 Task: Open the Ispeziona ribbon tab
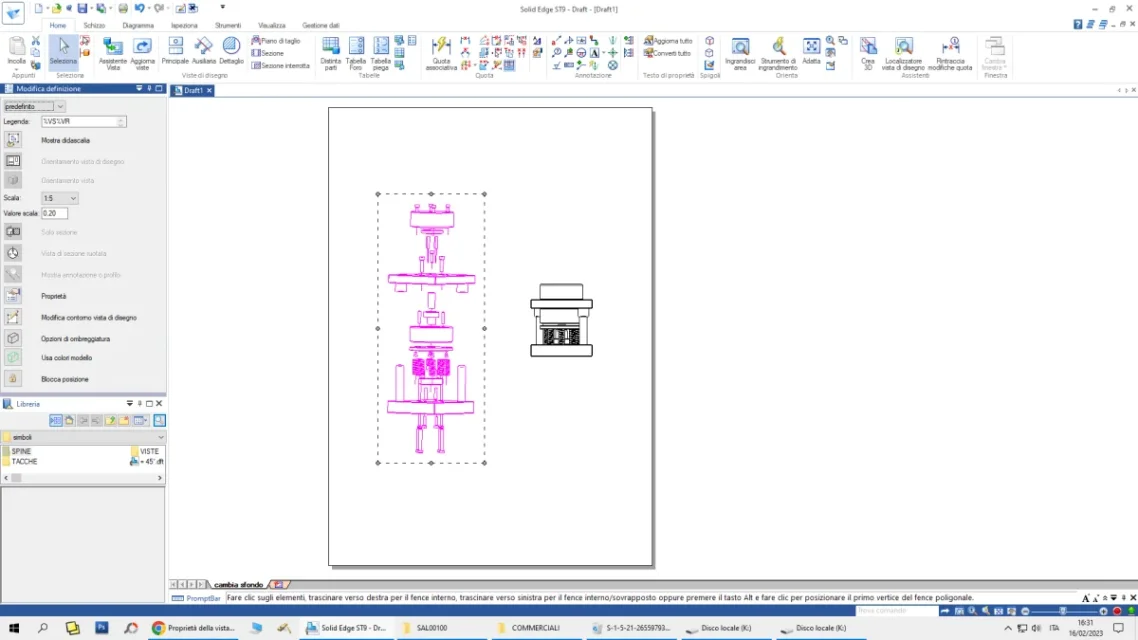tap(184, 25)
